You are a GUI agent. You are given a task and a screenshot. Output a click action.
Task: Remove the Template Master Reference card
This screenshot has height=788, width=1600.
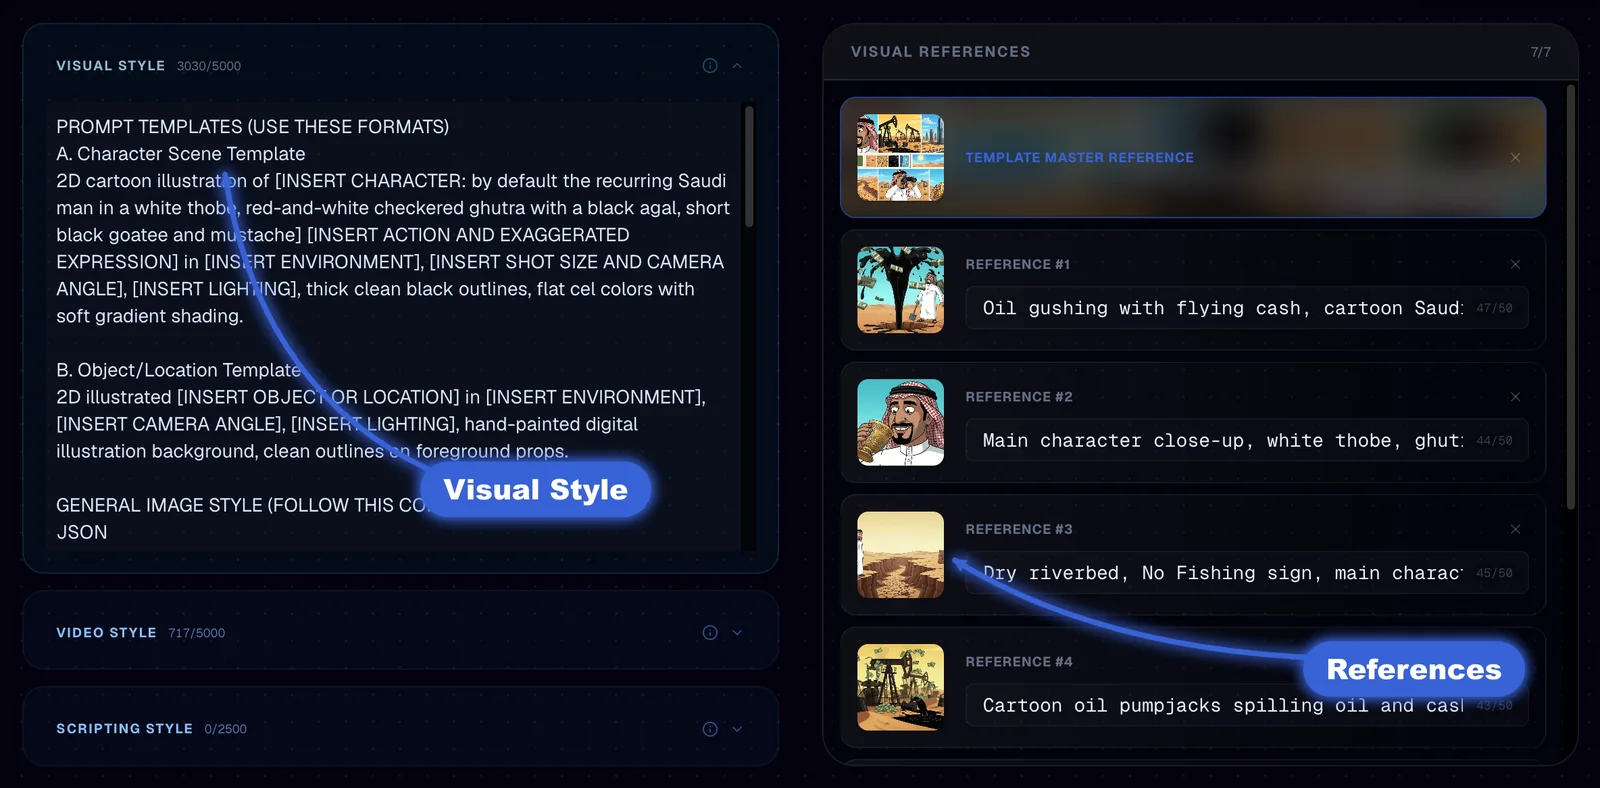tap(1515, 158)
